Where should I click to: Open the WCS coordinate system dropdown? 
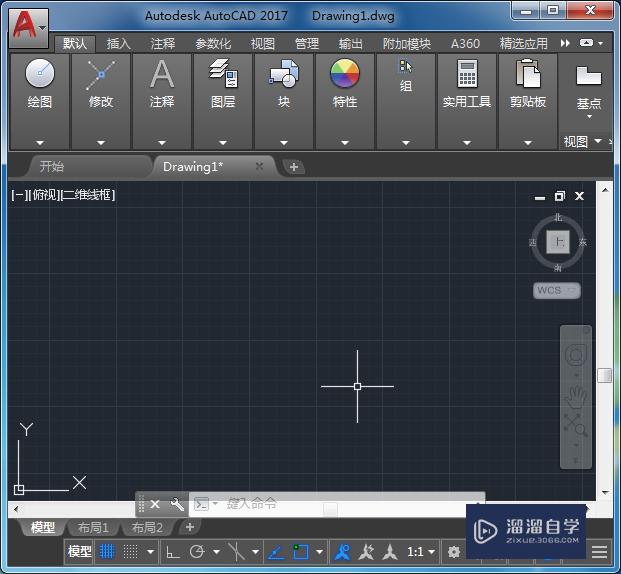click(x=556, y=290)
